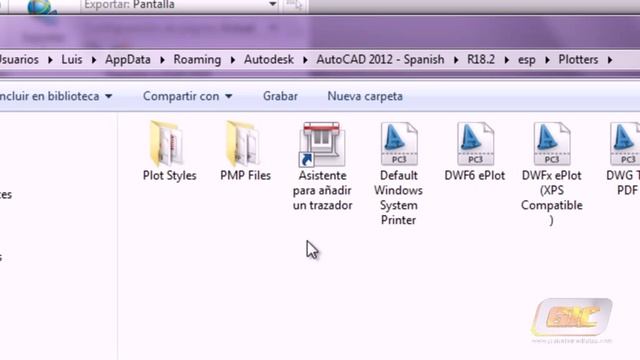
Task: Select Default Windows System Printer PC3 file icon
Action: tap(399, 144)
